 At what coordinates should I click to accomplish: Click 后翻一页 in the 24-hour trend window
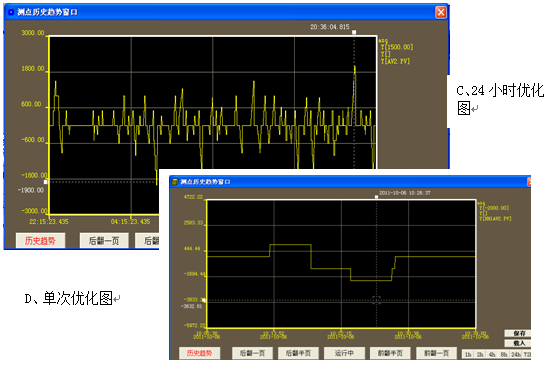(x=104, y=241)
